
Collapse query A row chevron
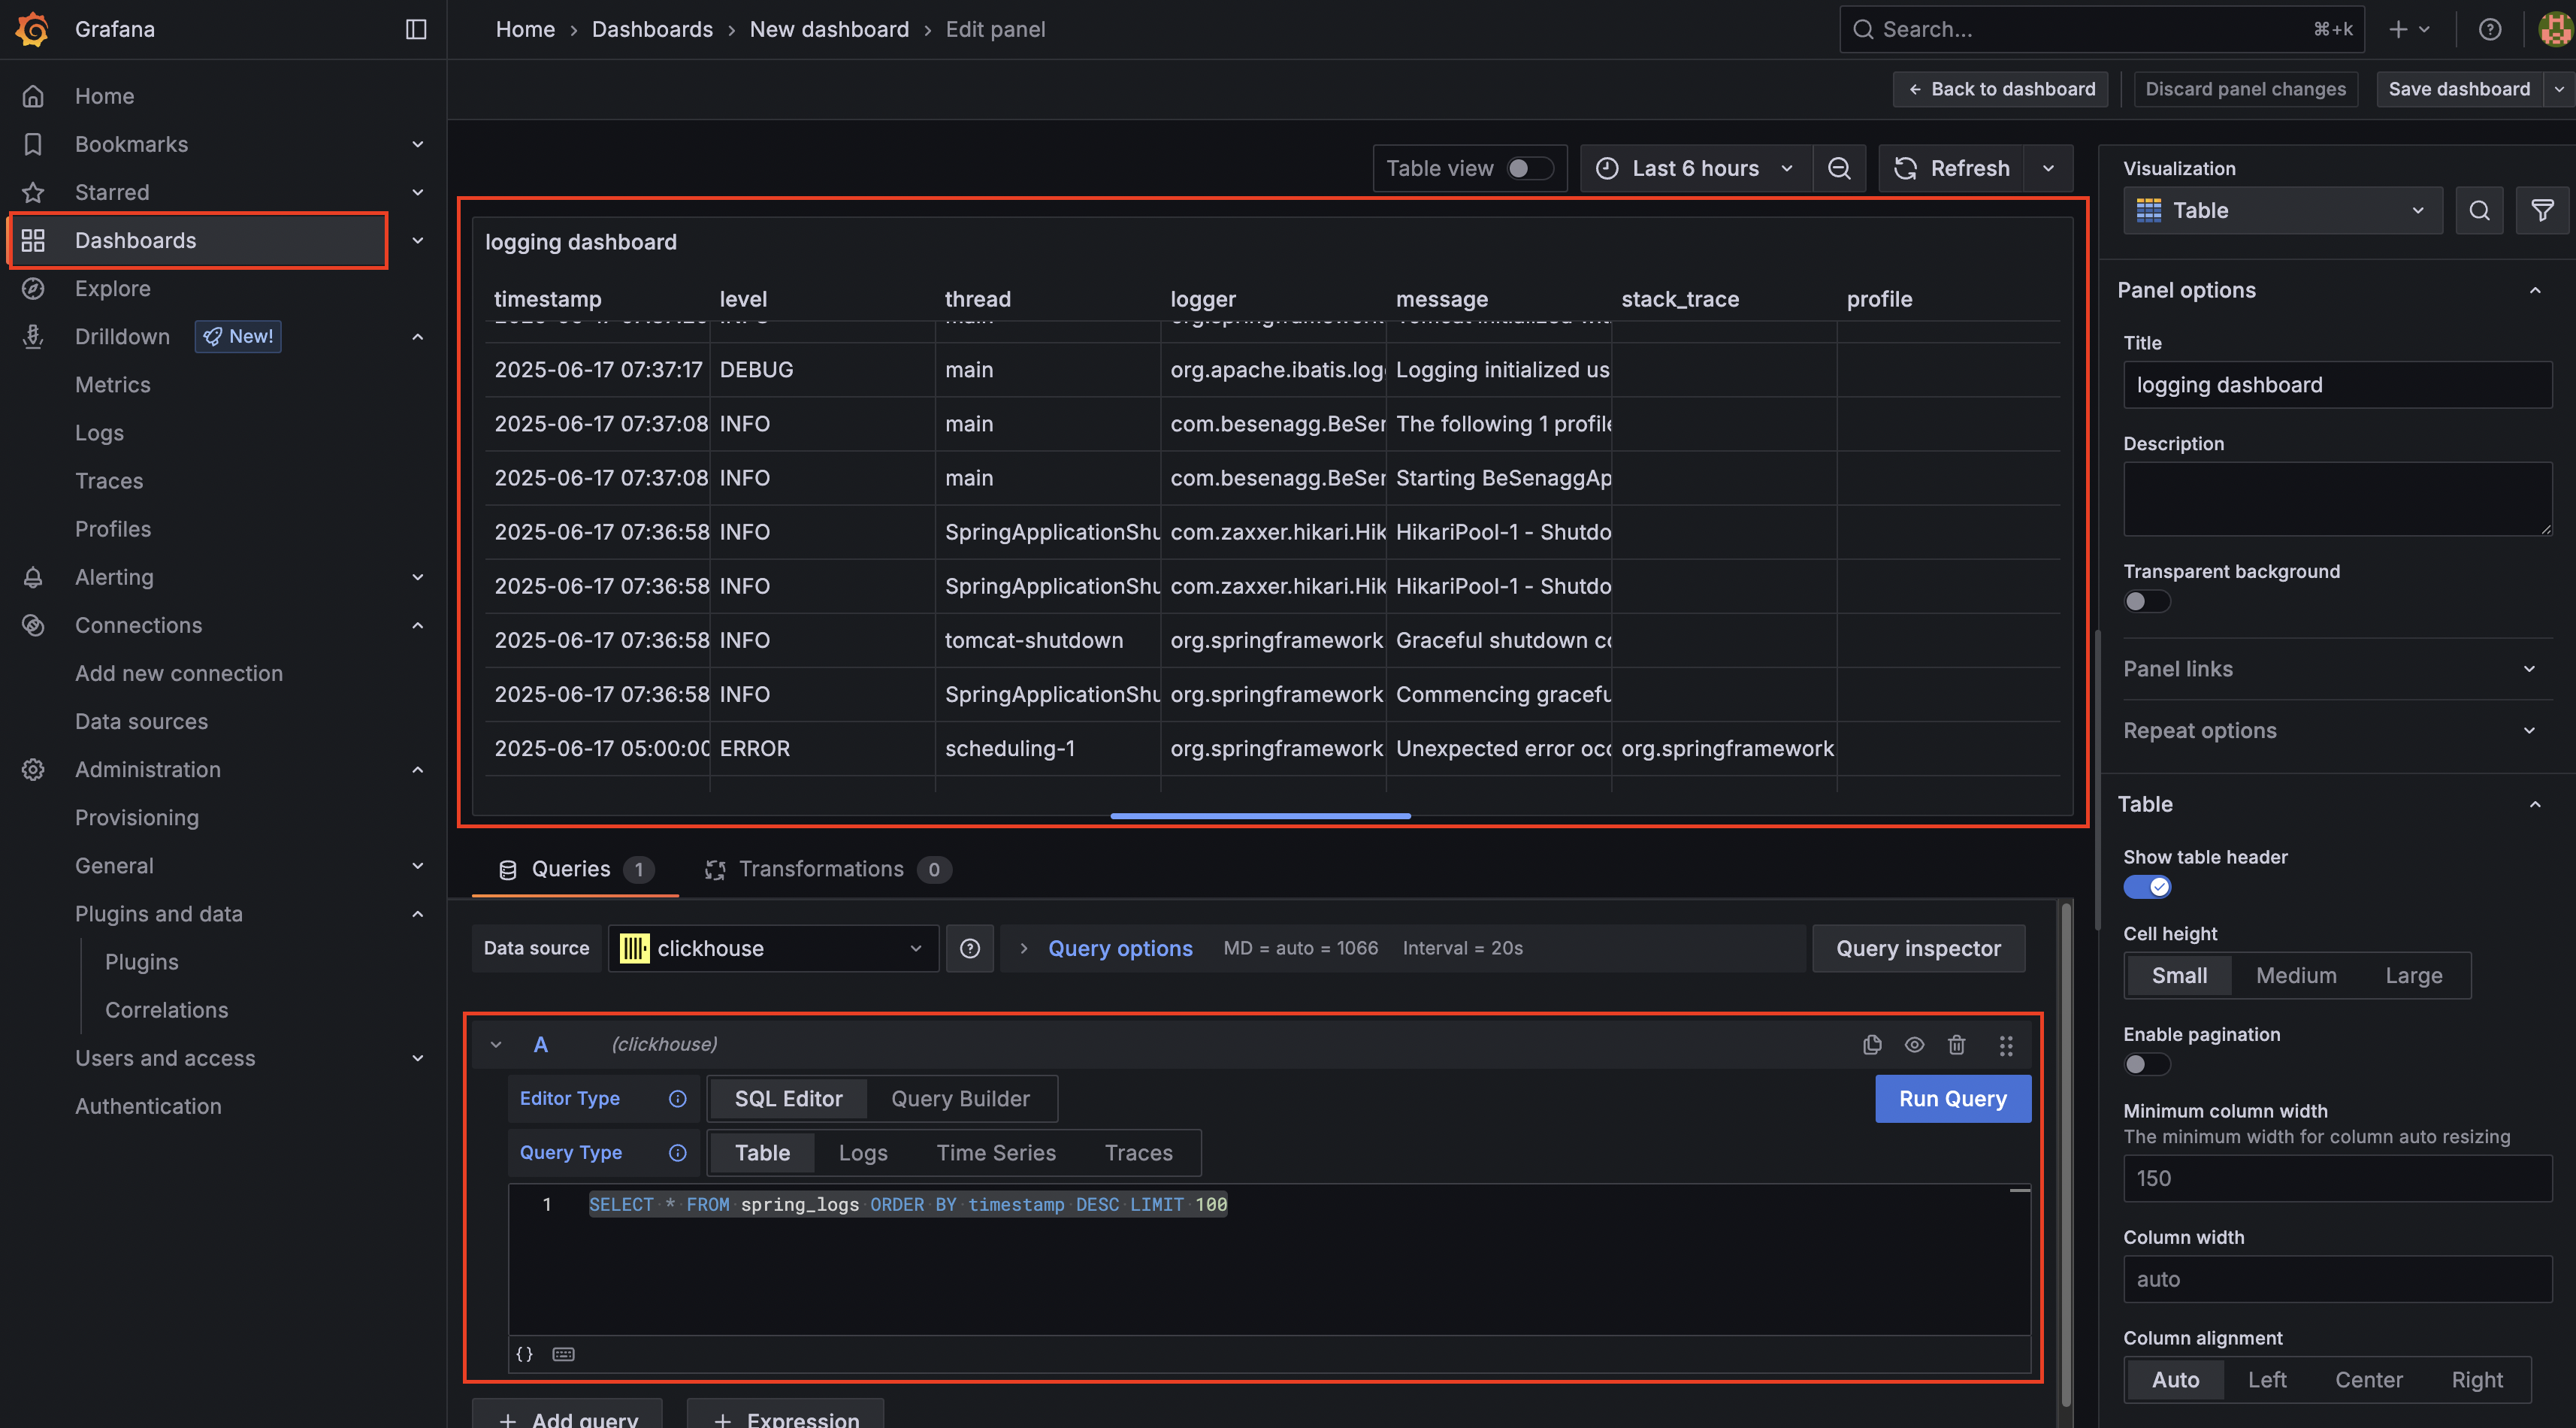pyautogui.click(x=495, y=1045)
